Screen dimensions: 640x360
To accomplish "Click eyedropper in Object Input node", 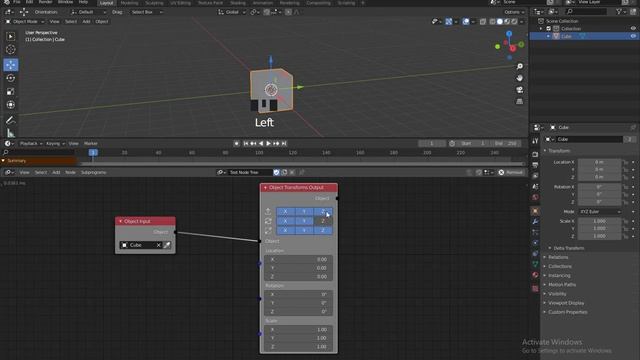I will [167, 245].
